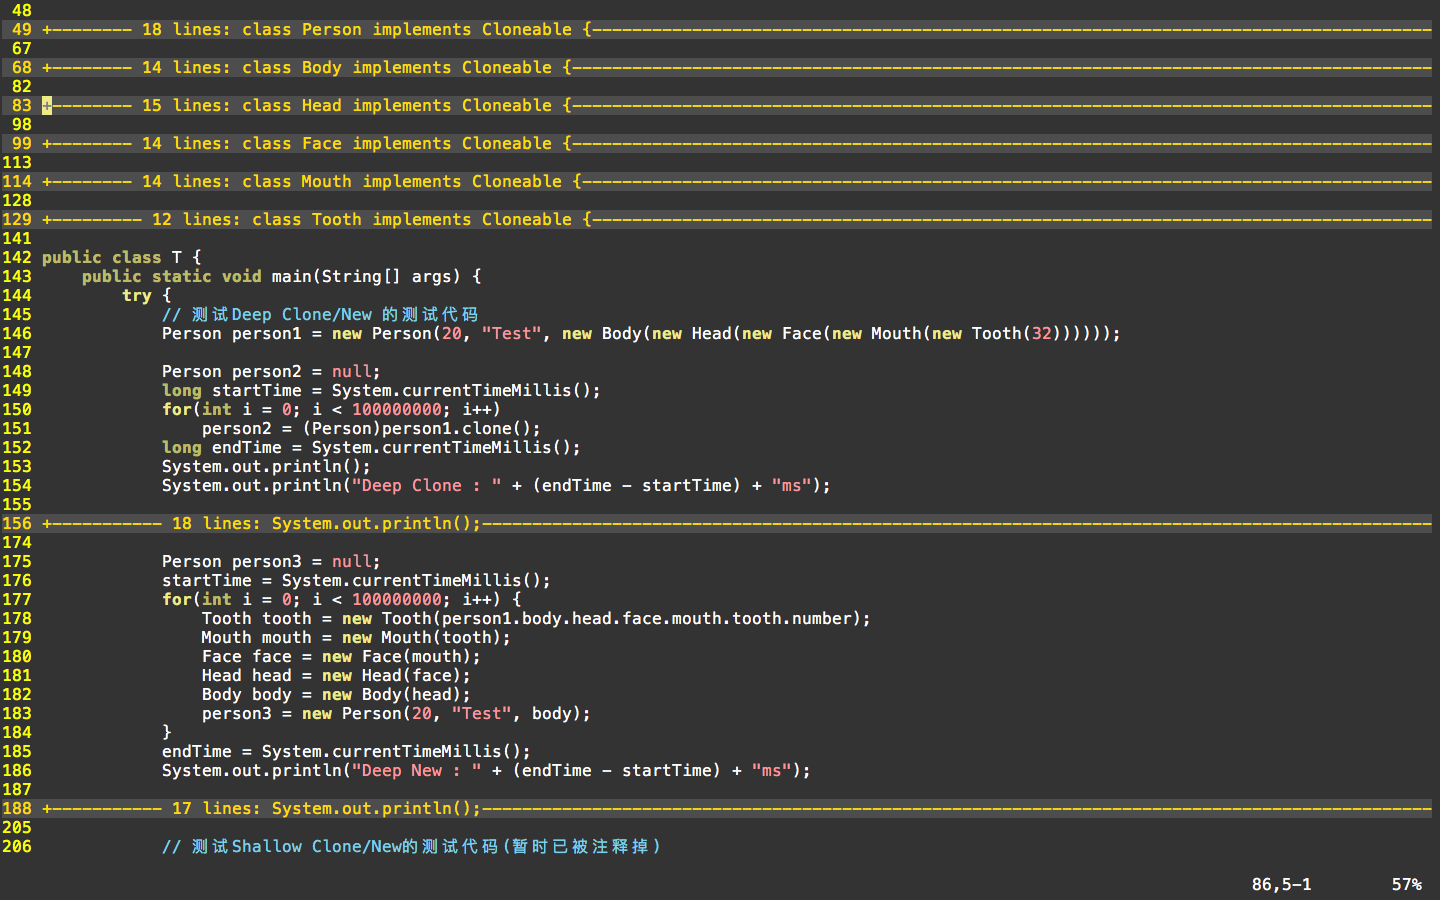
Task: Click 'public class T {' declaration
Action: [122, 258]
